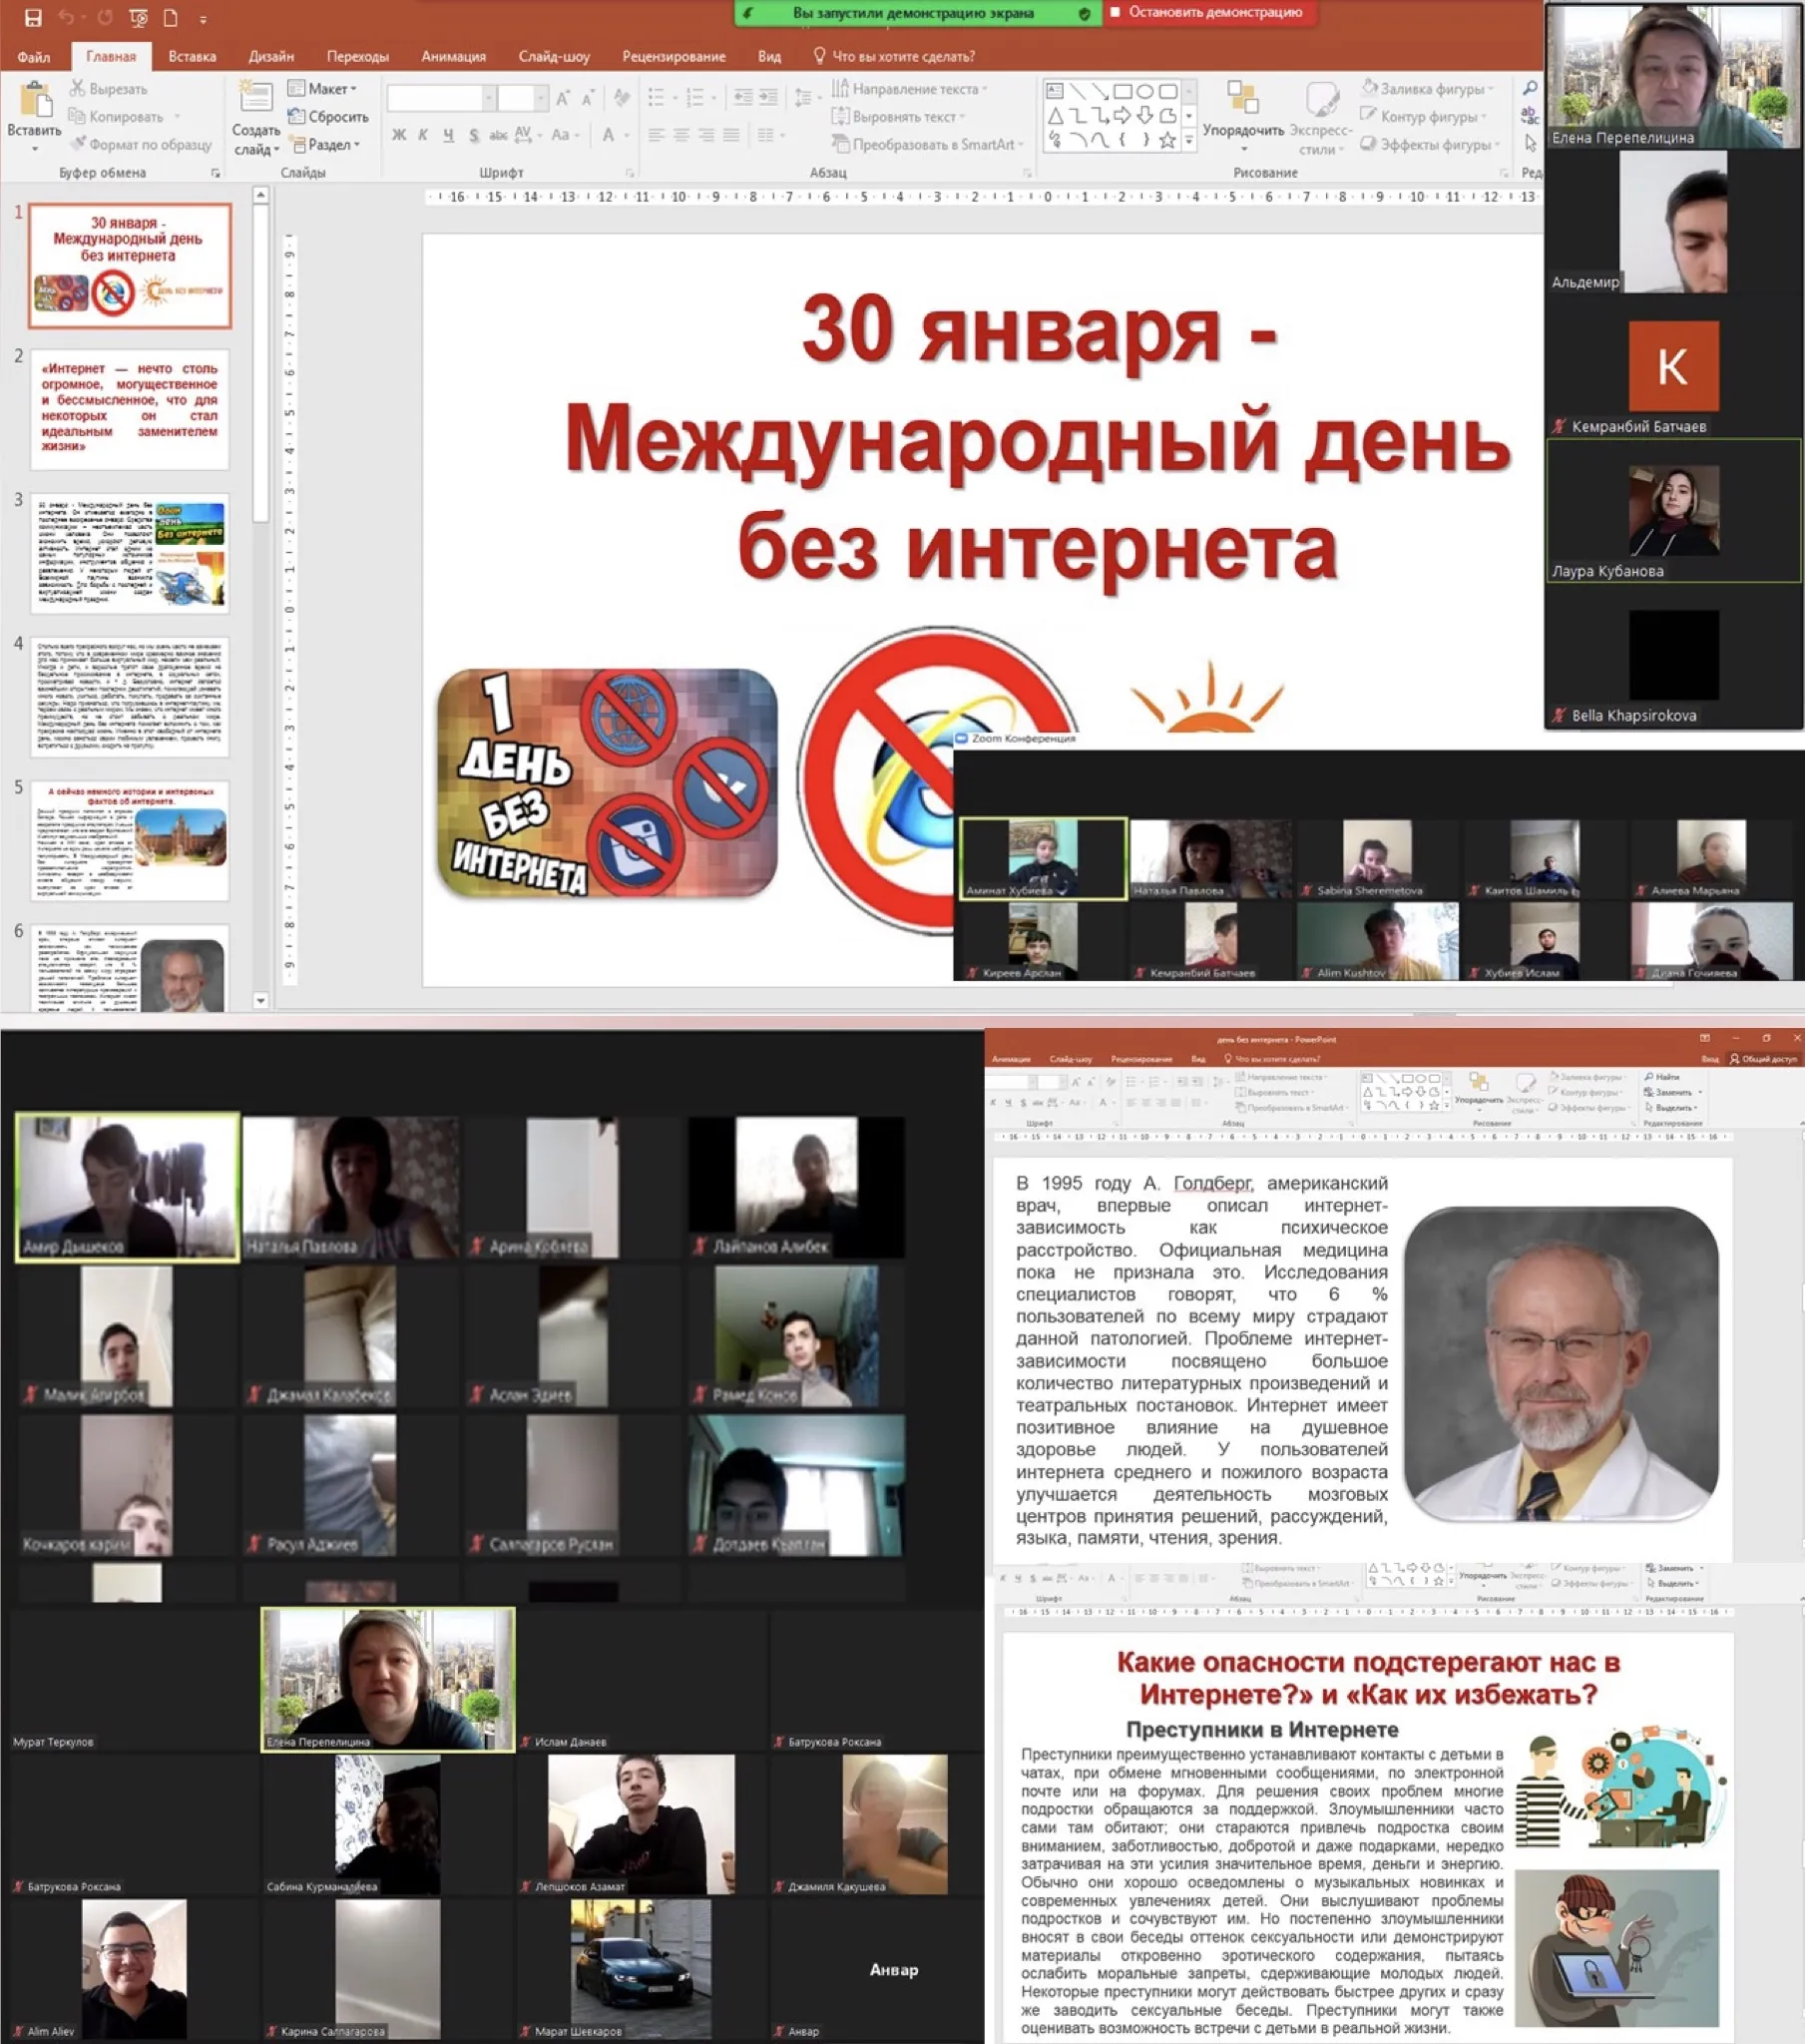Click the Undo arrow in quick access toolbar

click(x=67, y=17)
